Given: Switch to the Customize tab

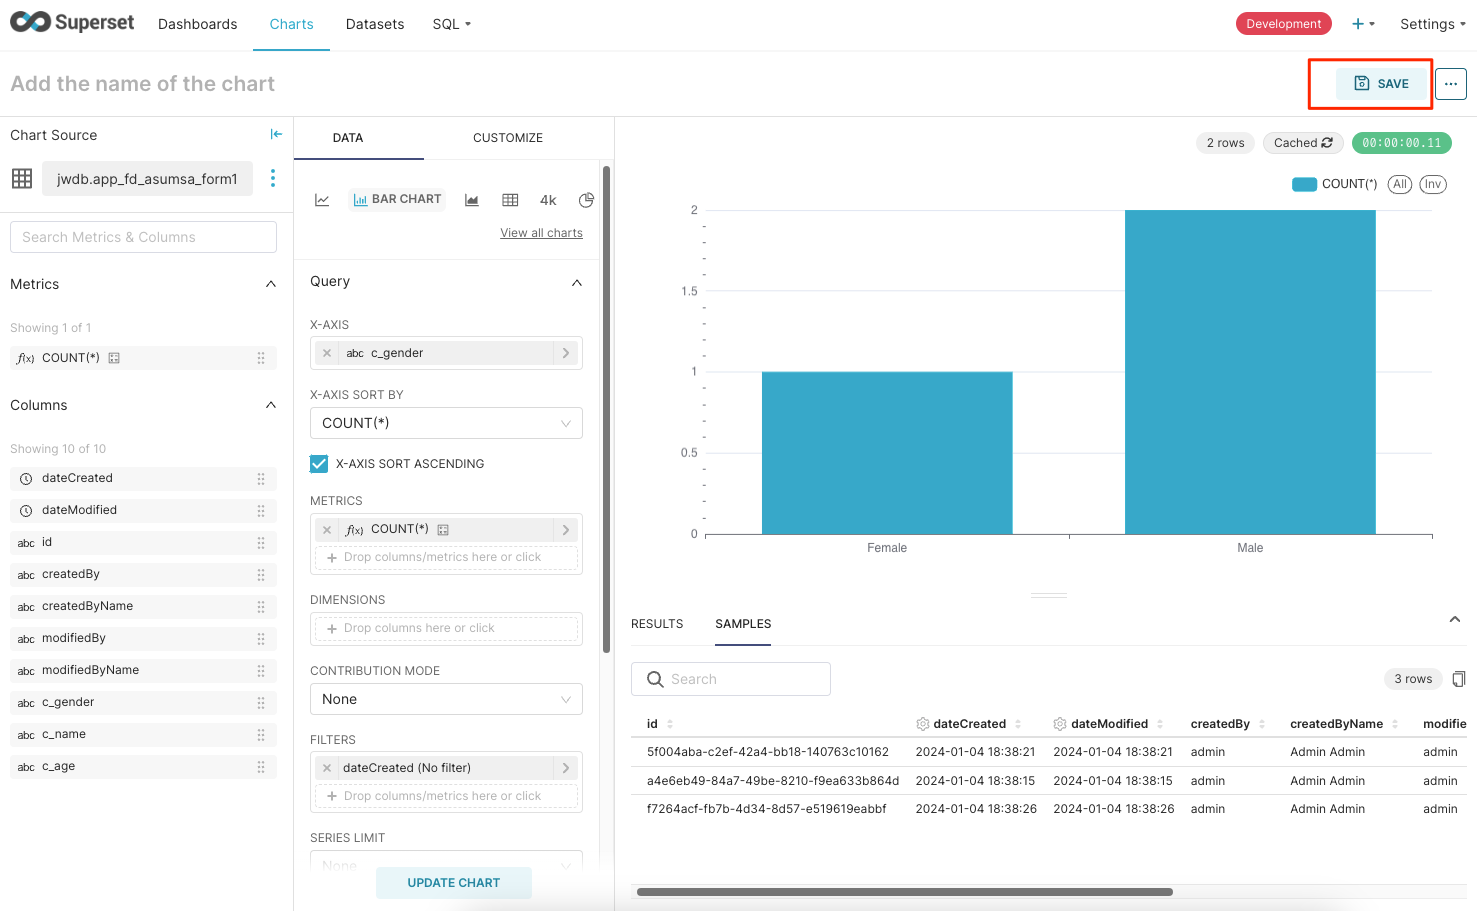Looking at the screenshot, I should 508,138.
